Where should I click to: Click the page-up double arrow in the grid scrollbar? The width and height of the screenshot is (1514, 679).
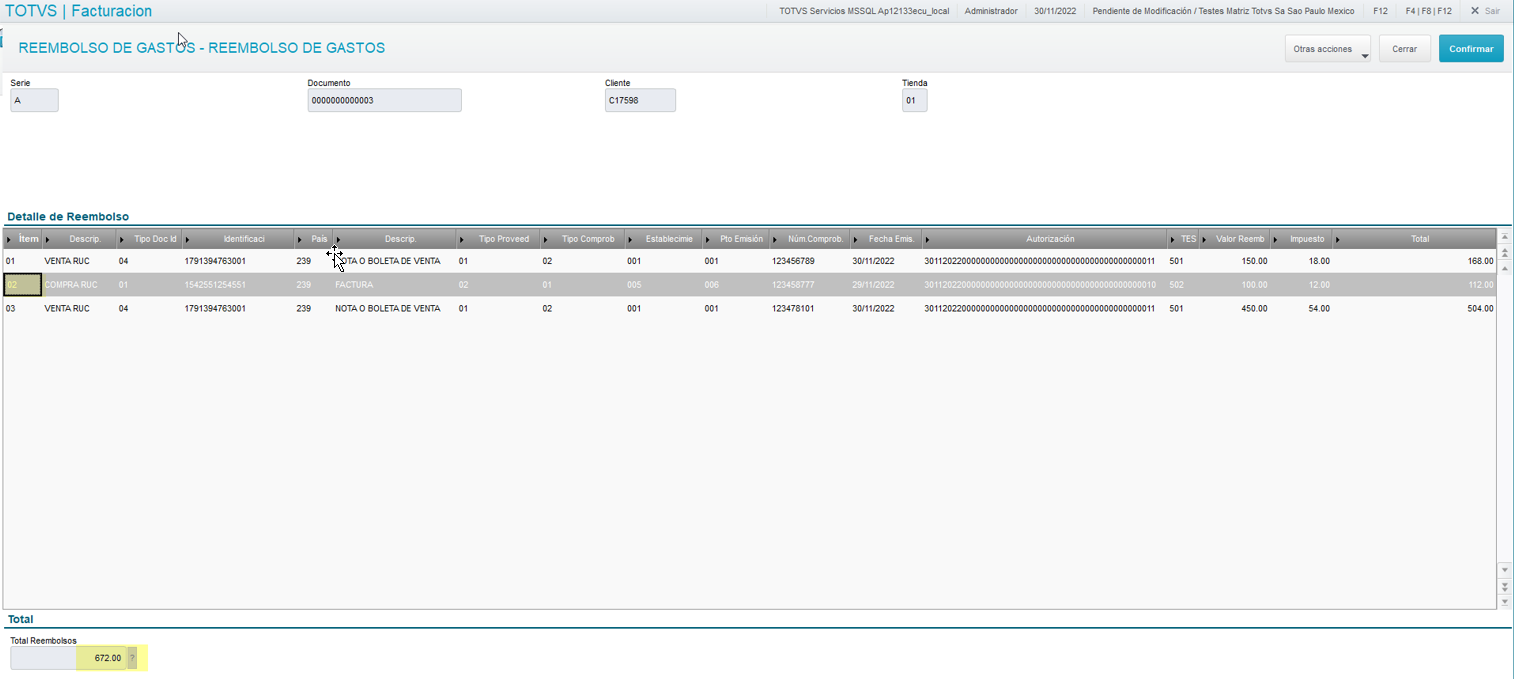point(1504,253)
